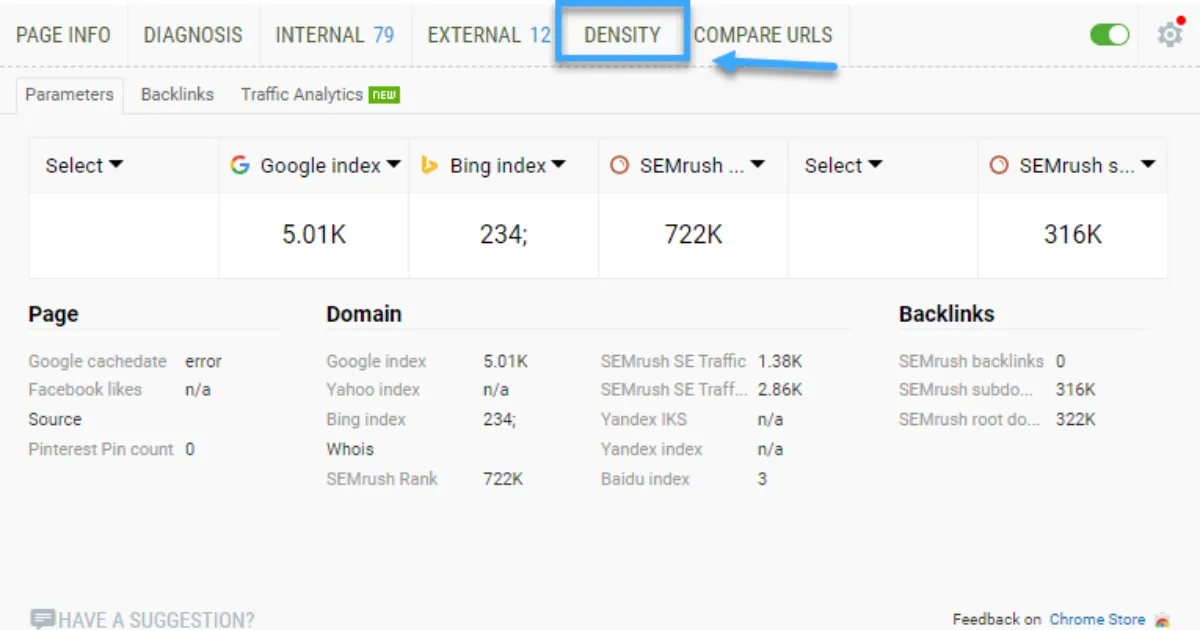Click the Whois link under Domain
The height and width of the screenshot is (630, 1200).
tap(350, 449)
